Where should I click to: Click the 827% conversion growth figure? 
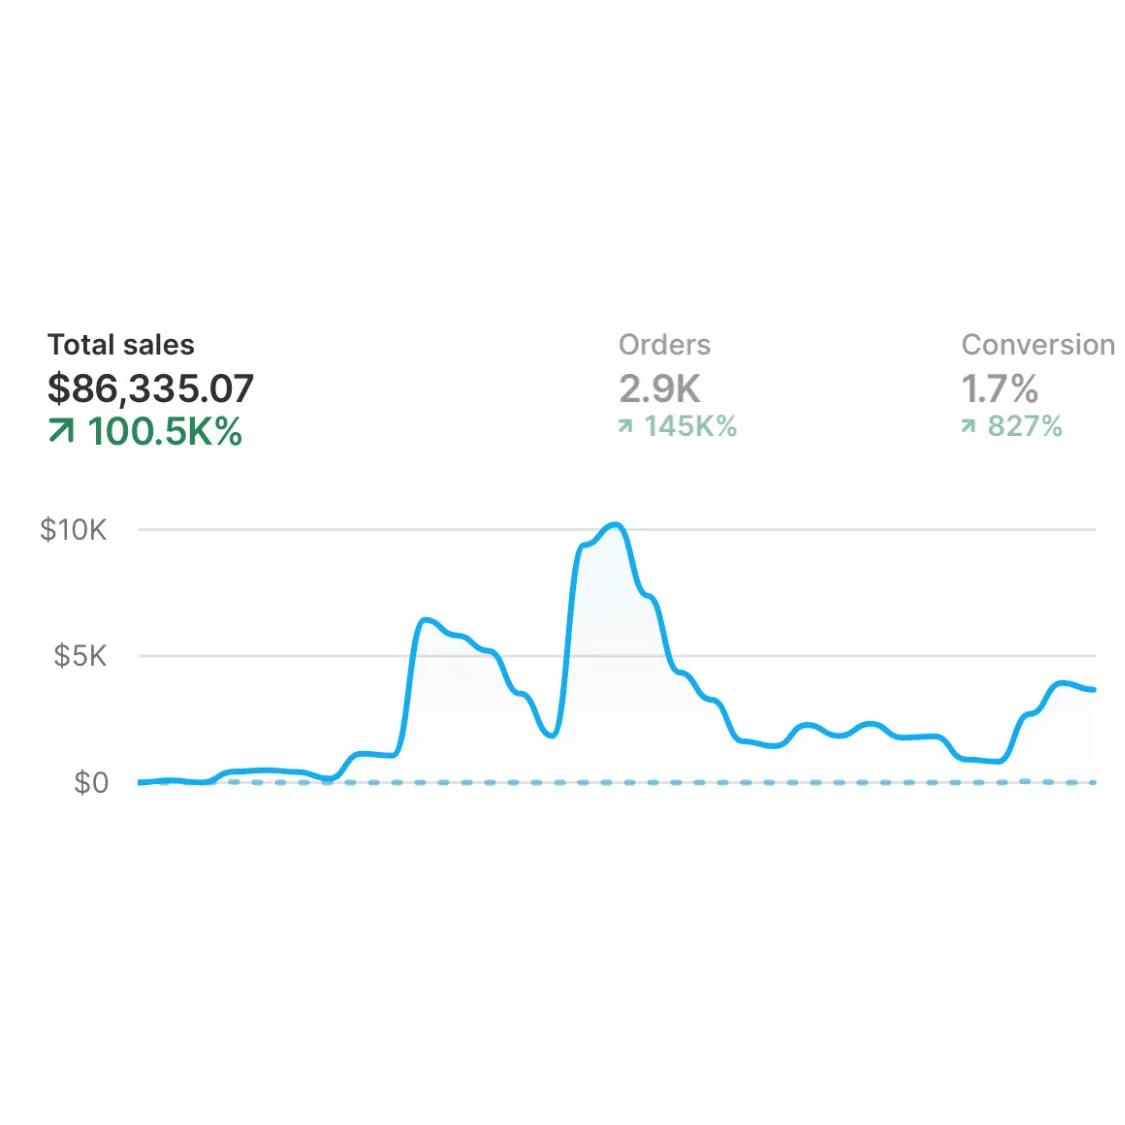pyautogui.click(x=1025, y=427)
